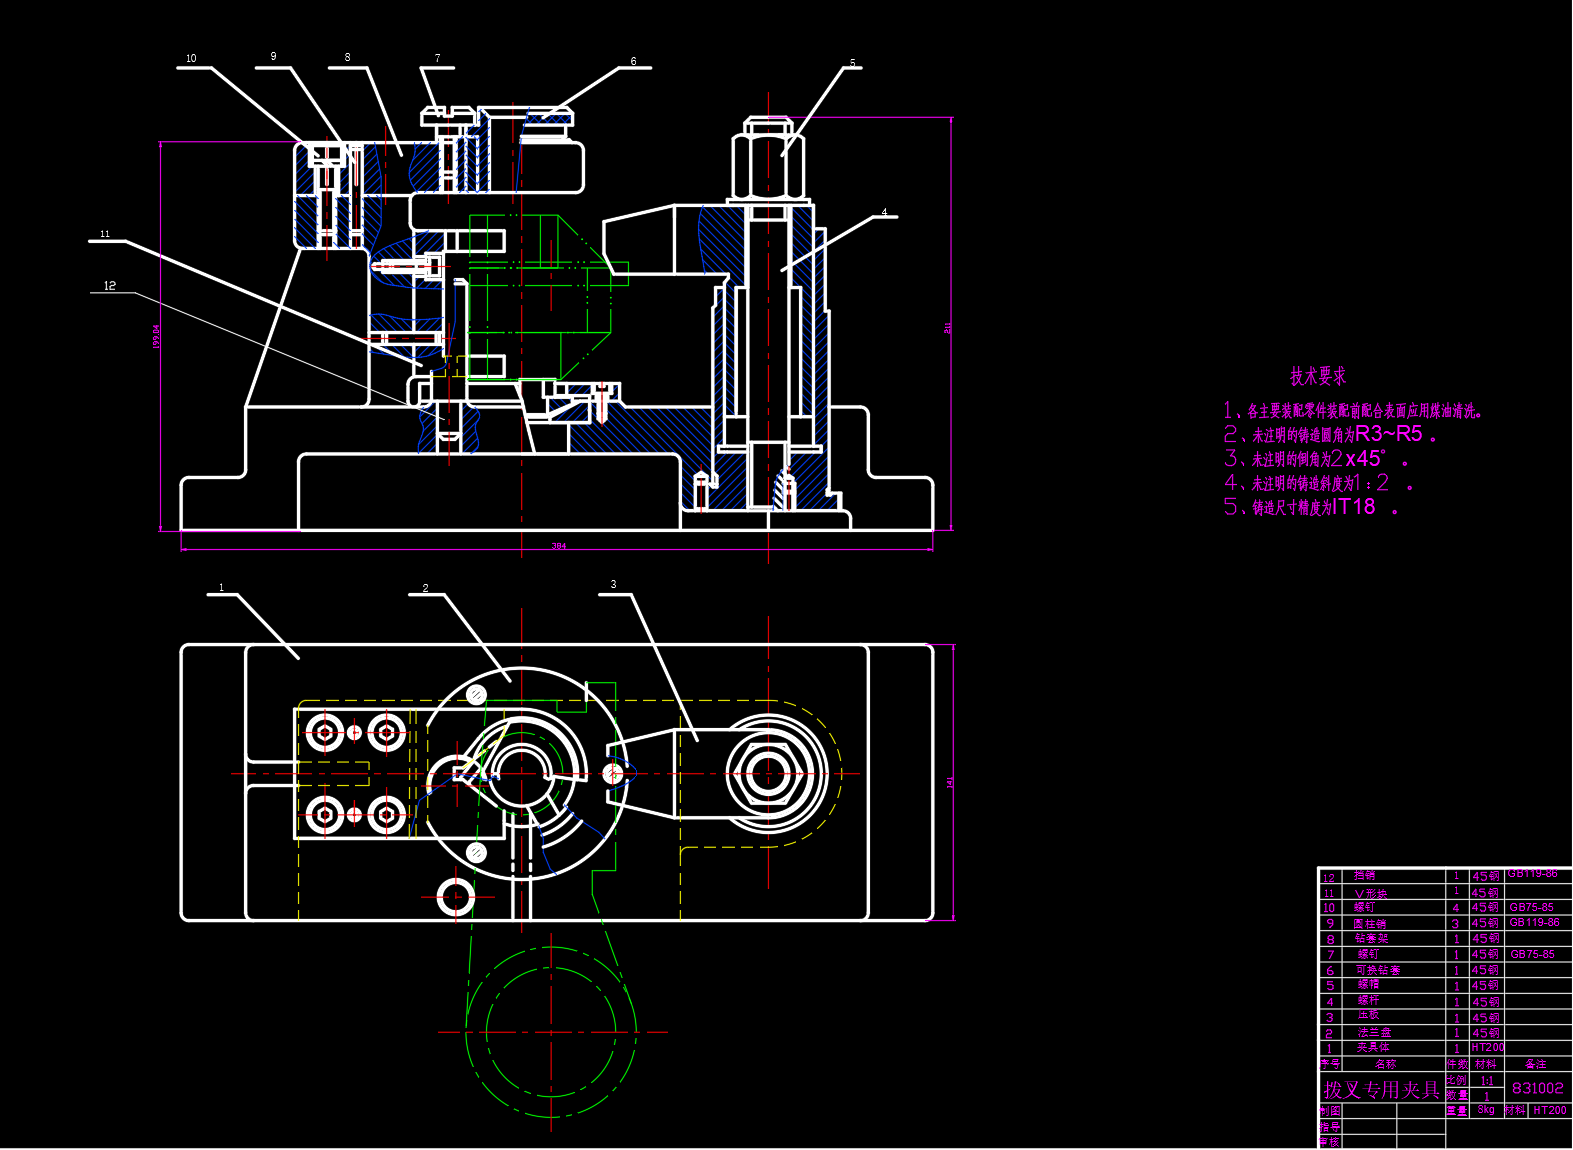
Task: Click the 2x45° chamfer note line
Action: (x=1317, y=459)
